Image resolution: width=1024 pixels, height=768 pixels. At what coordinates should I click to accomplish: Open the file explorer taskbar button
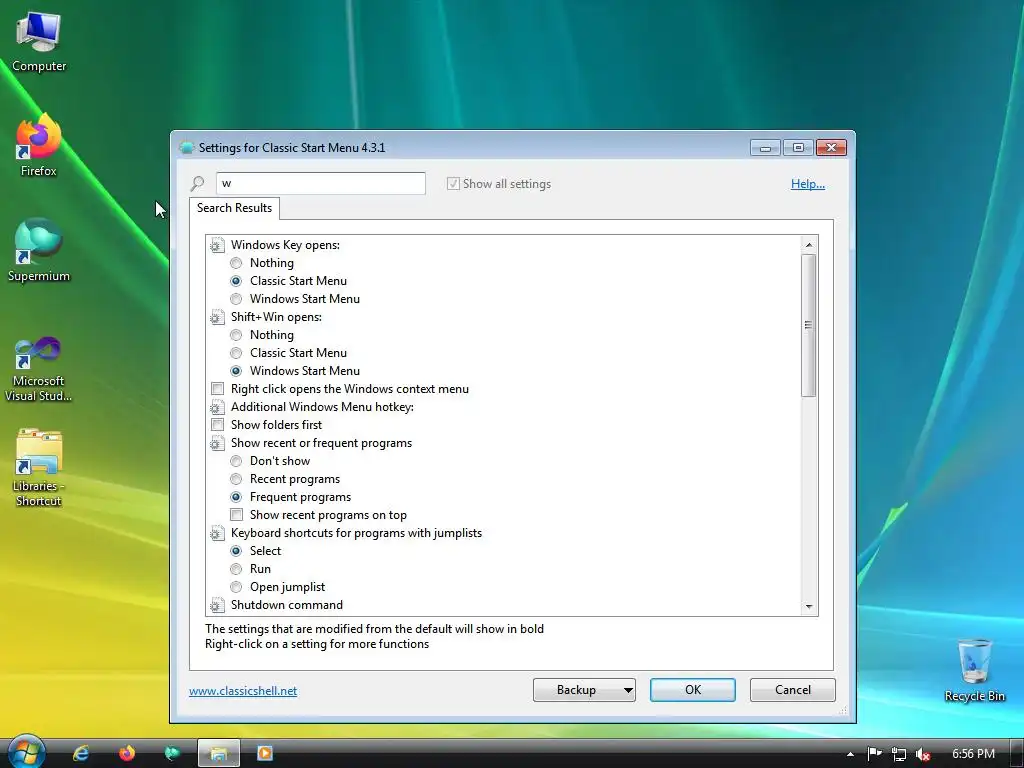(x=219, y=754)
